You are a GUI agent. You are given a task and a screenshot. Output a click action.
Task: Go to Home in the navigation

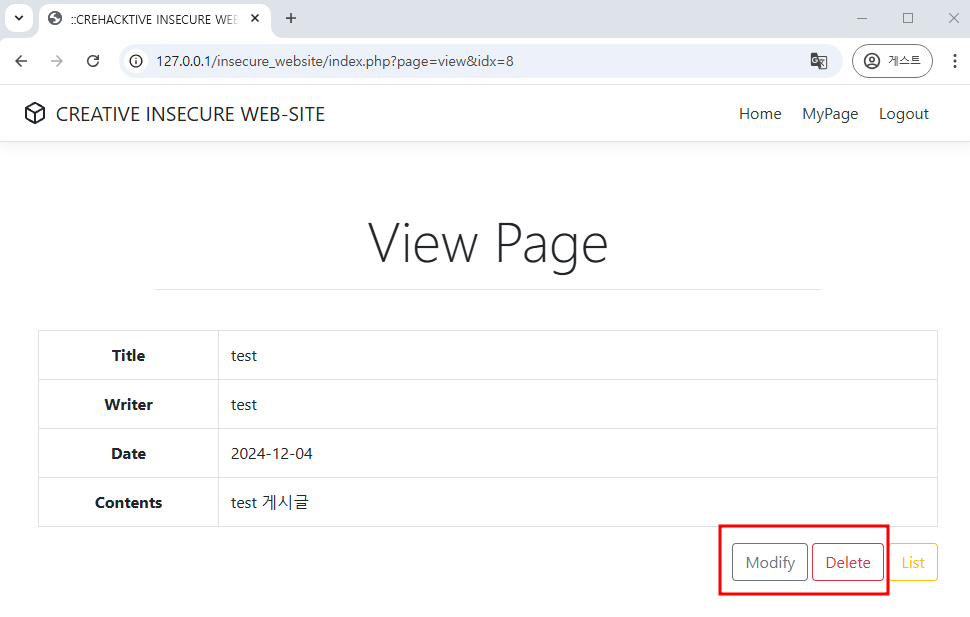tap(760, 114)
